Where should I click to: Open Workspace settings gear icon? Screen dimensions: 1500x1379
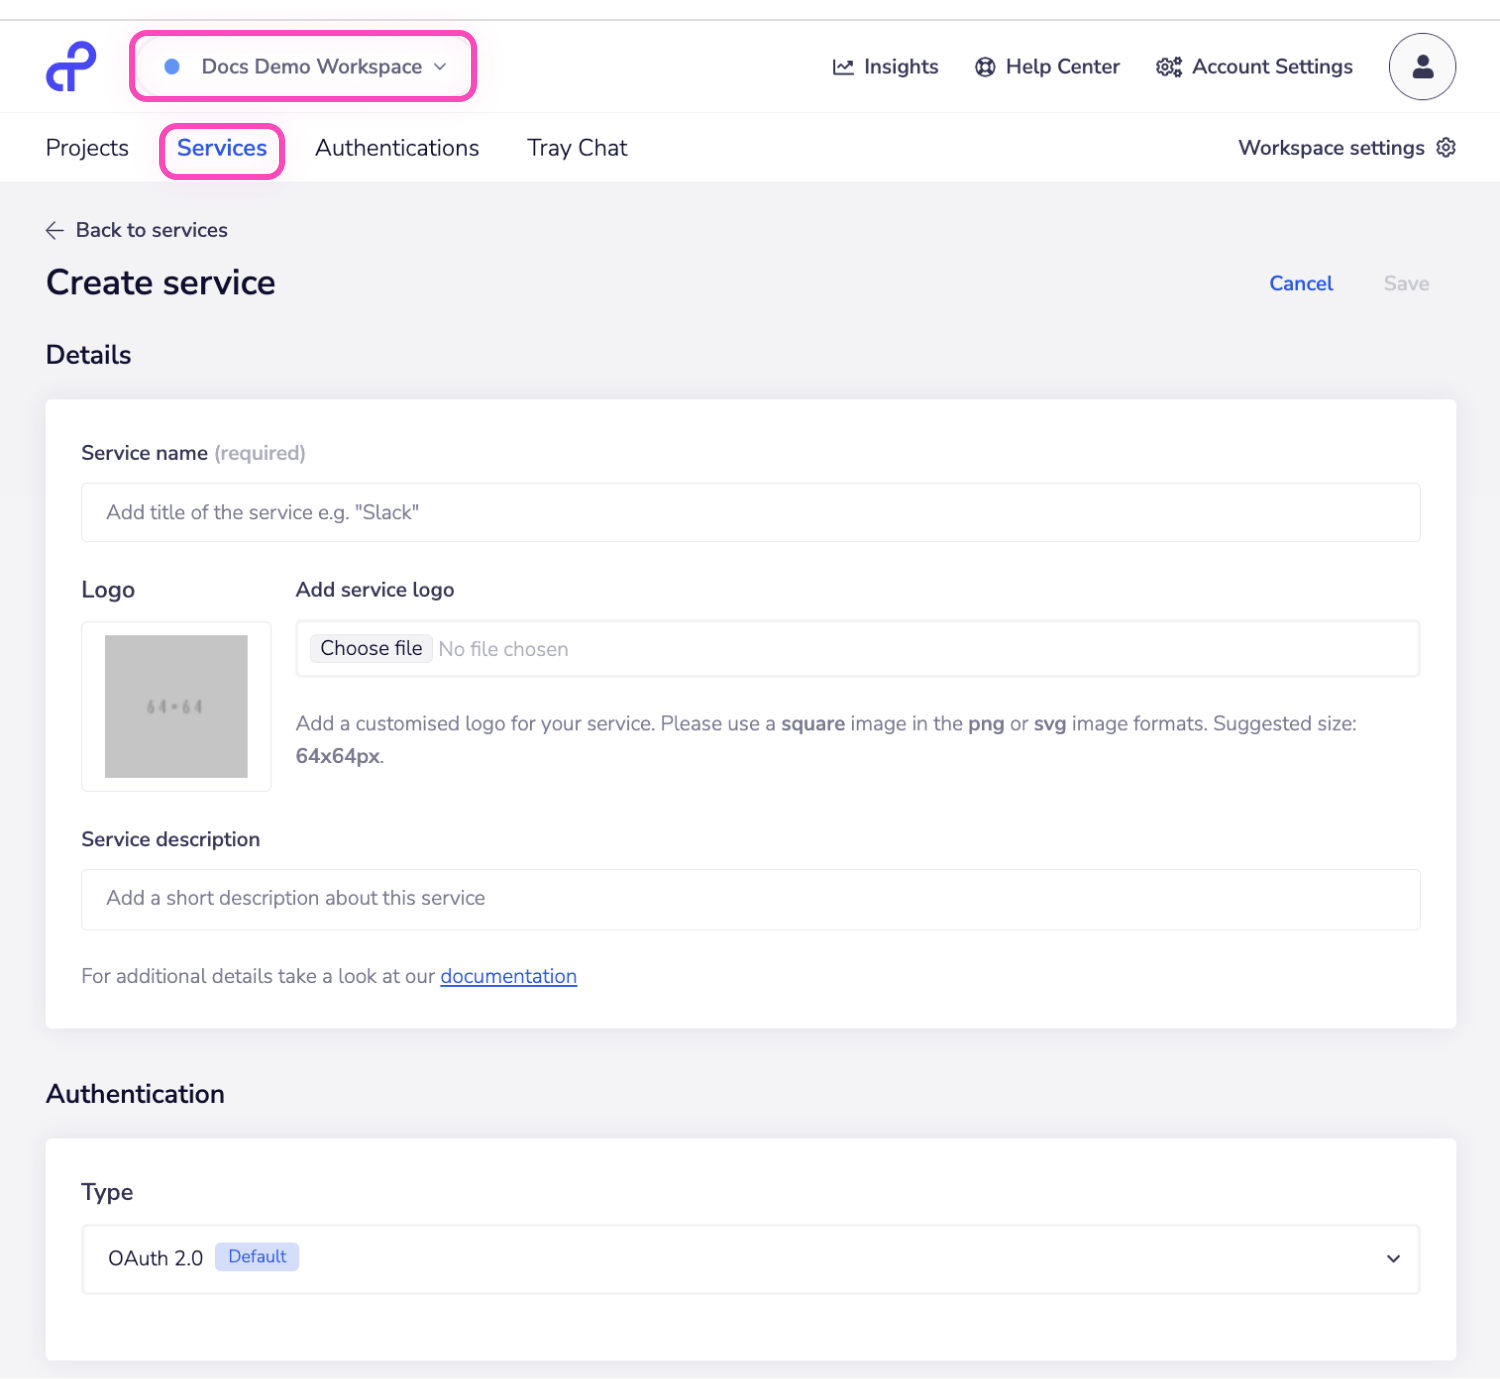[x=1446, y=147]
